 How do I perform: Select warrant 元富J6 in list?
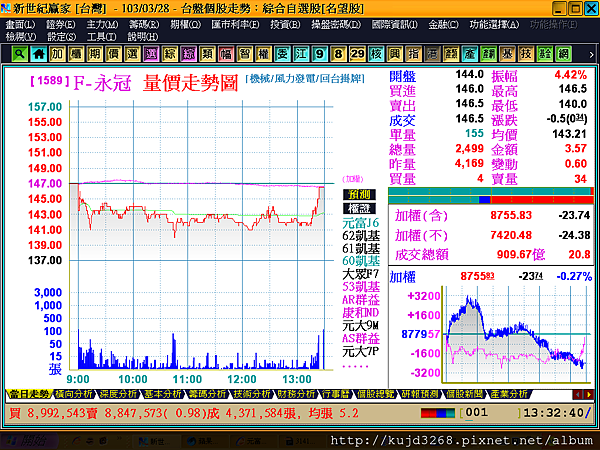point(360,223)
